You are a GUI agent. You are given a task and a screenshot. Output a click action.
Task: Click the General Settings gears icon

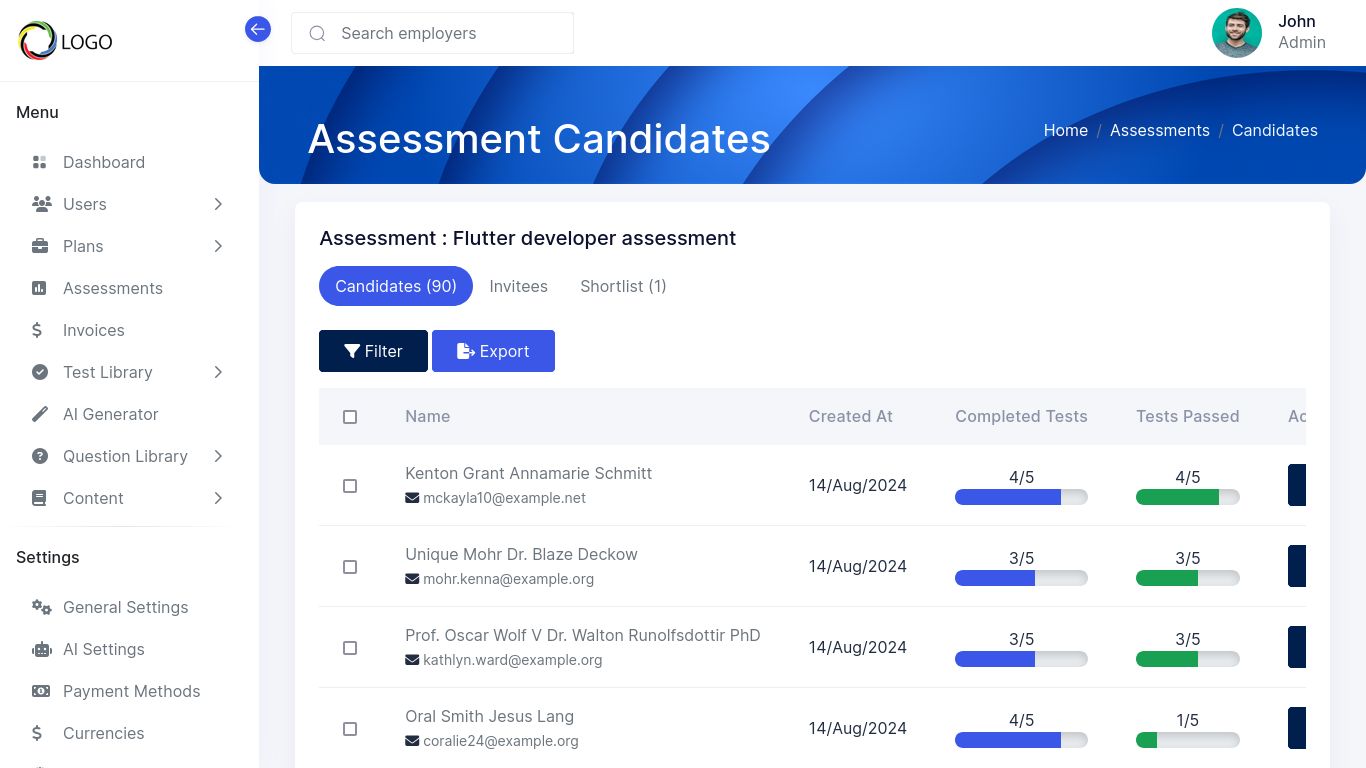point(41,607)
